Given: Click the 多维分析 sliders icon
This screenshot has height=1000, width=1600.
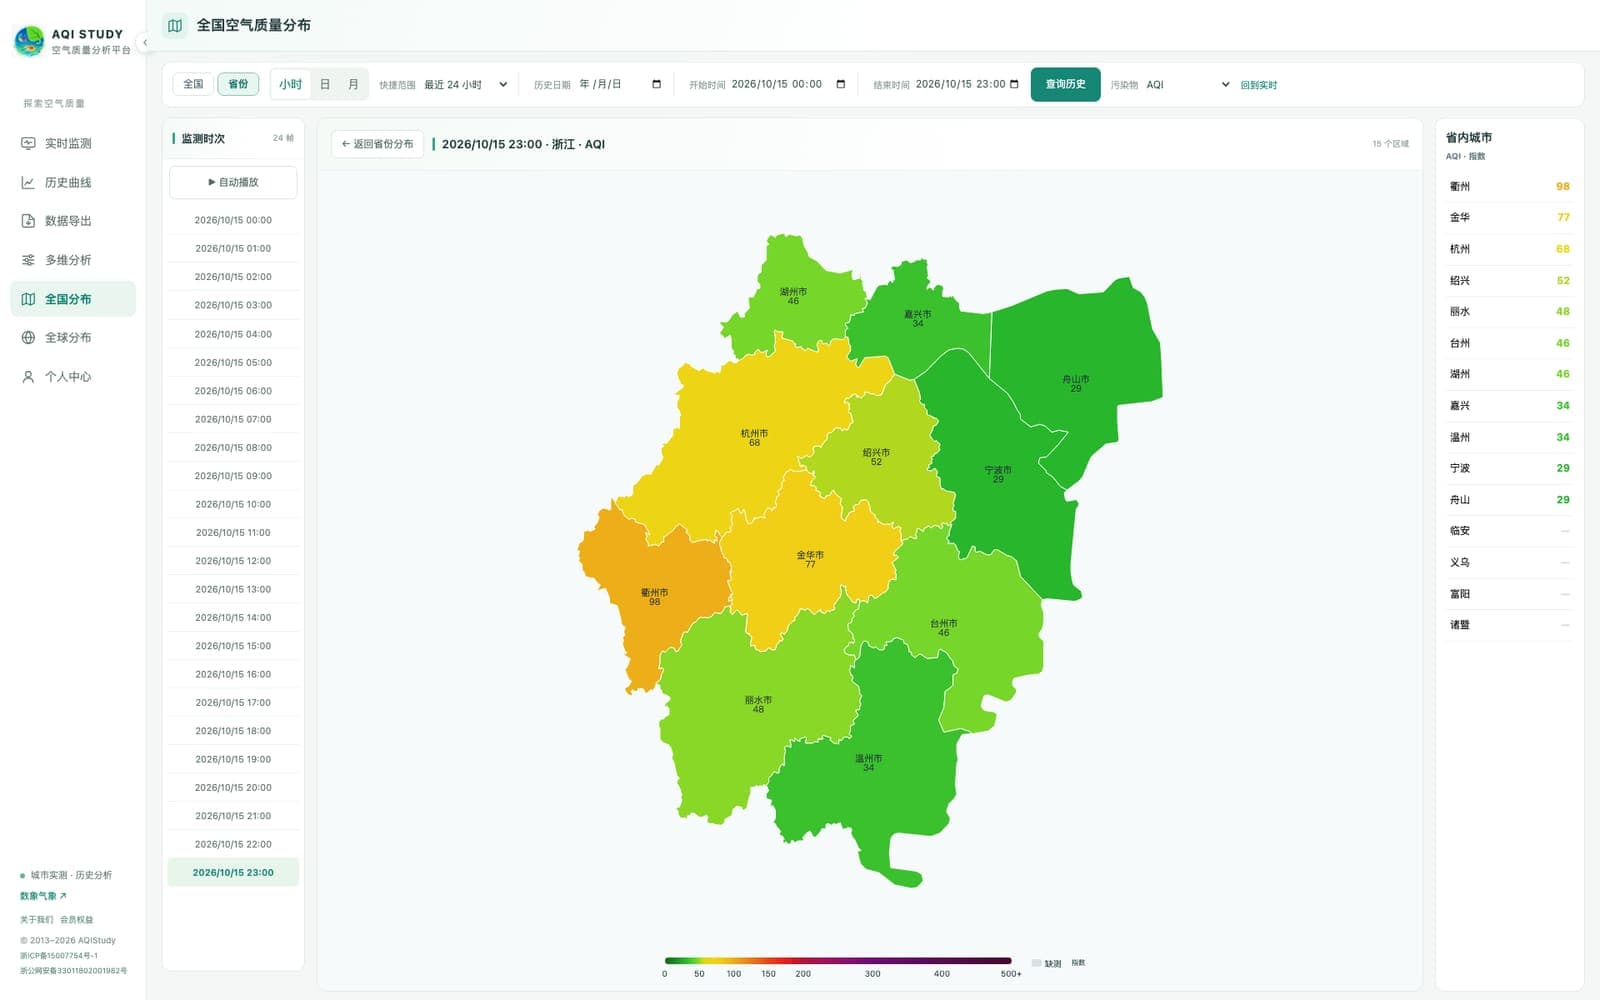Looking at the screenshot, I should [28, 260].
